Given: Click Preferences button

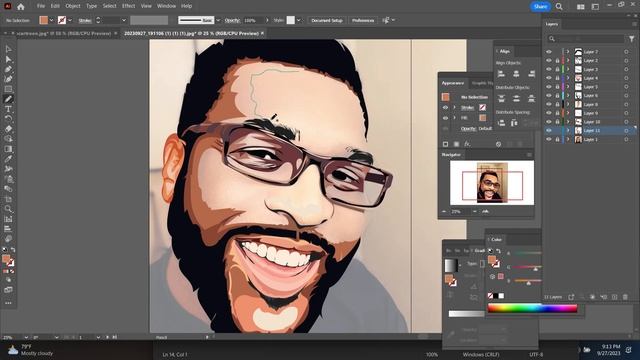Looking at the screenshot, I should [363, 20].
